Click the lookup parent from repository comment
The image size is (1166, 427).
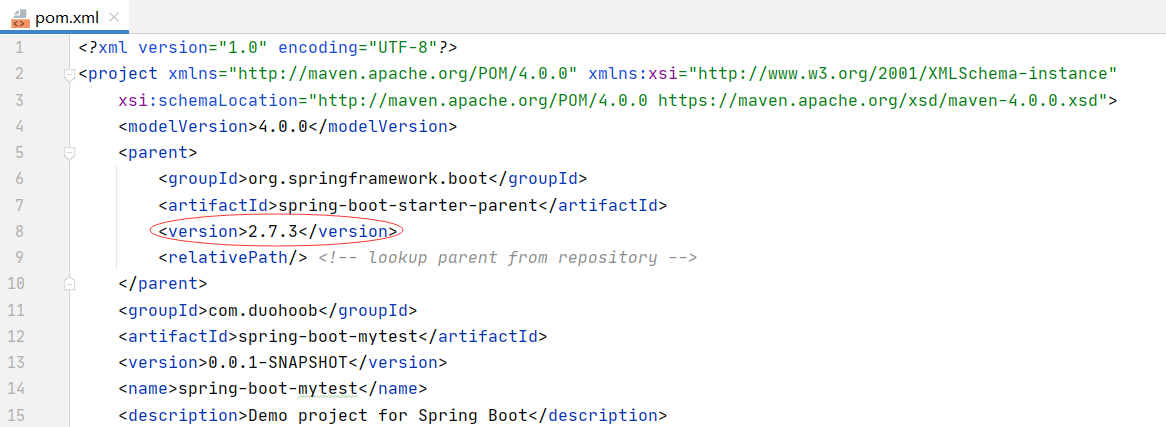(x=507, y=258)
